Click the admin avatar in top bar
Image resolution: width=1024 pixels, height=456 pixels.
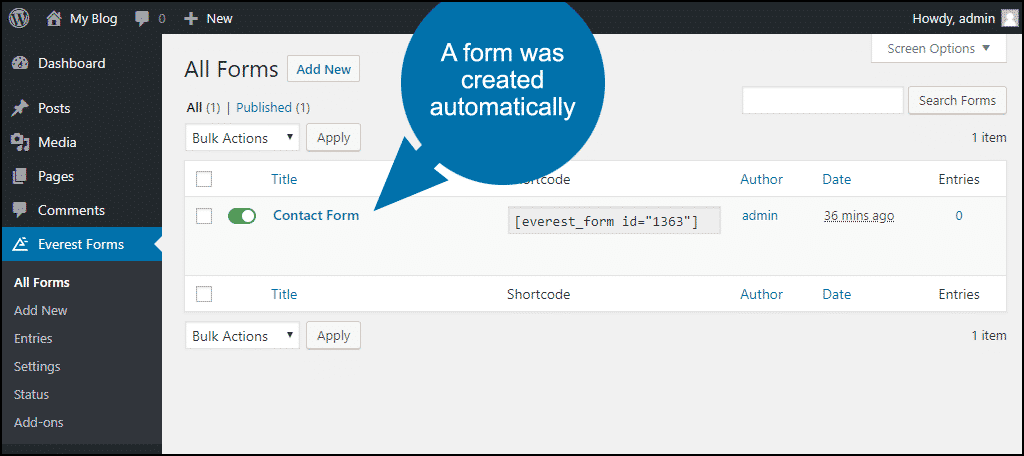point(1010,18)
